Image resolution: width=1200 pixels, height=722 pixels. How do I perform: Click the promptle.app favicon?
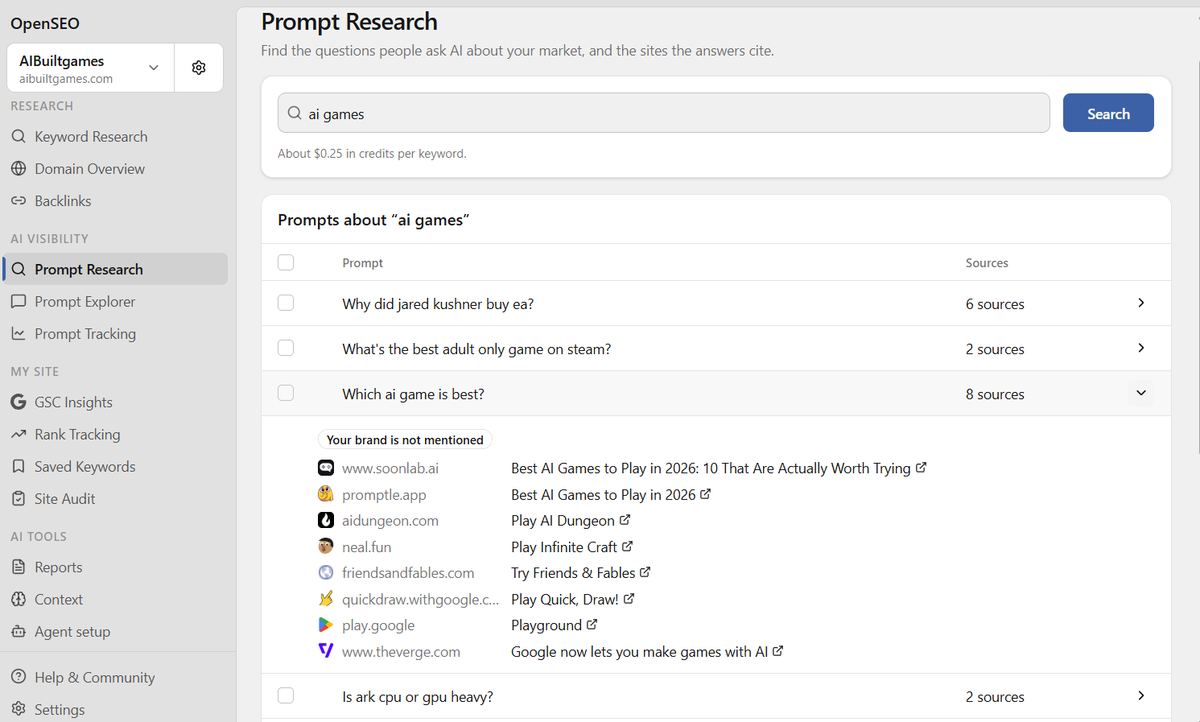pyautogui.click(x=325, y=494)
